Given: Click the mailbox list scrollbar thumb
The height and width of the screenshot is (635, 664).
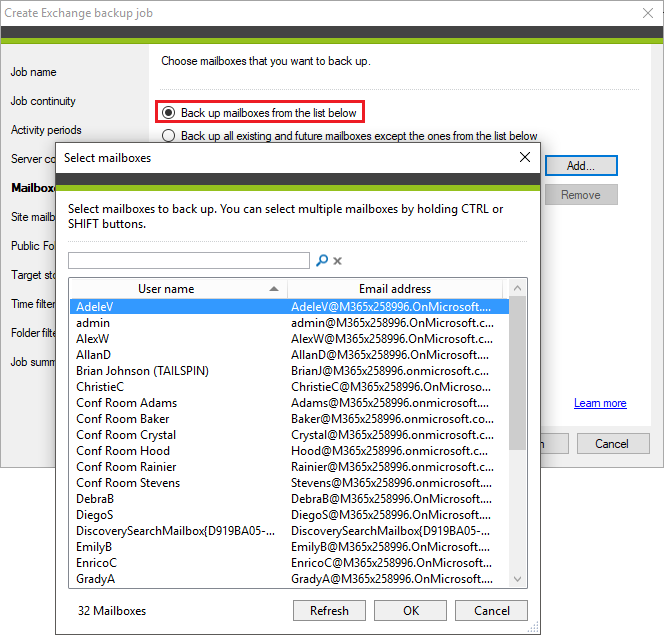Looking at the screenshot, I should [x=517, y=373].
